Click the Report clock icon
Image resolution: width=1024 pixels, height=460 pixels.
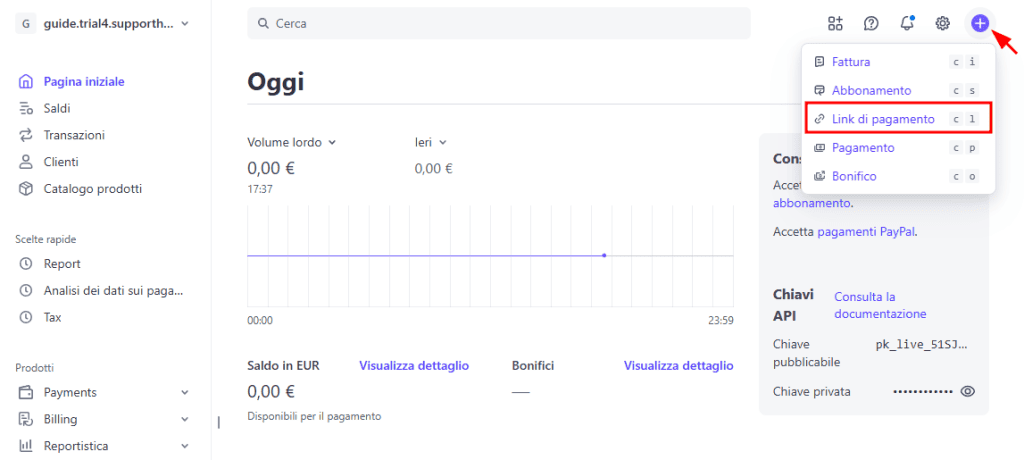pyautogui.click(x=25, y=264)
